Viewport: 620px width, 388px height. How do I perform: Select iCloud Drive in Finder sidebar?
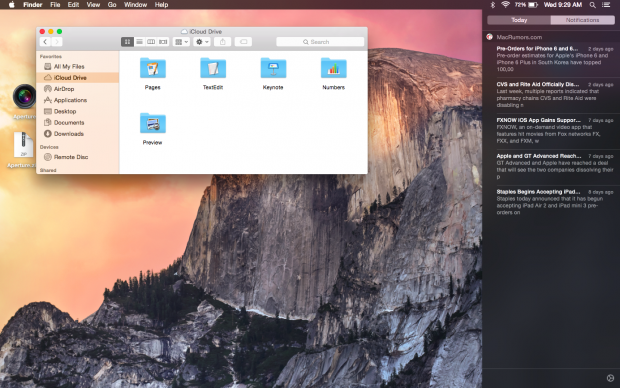(x=78, y=78)
